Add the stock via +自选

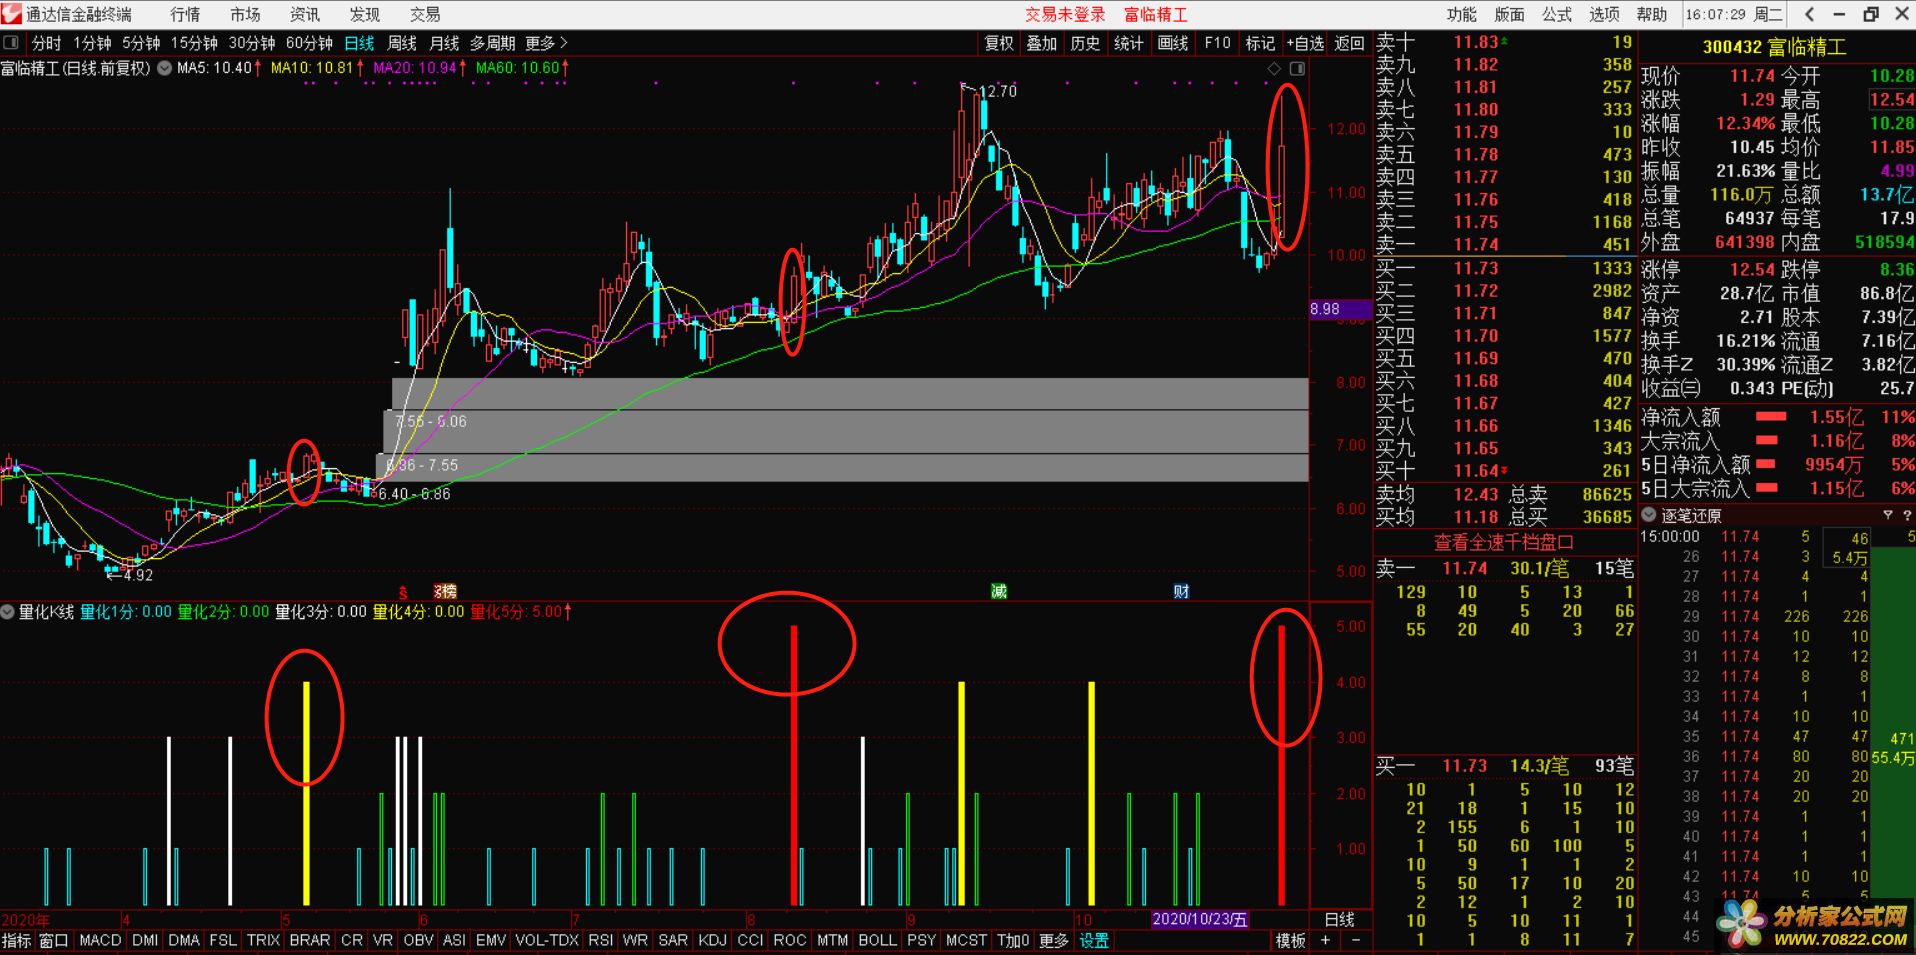tap(1305, 43)
